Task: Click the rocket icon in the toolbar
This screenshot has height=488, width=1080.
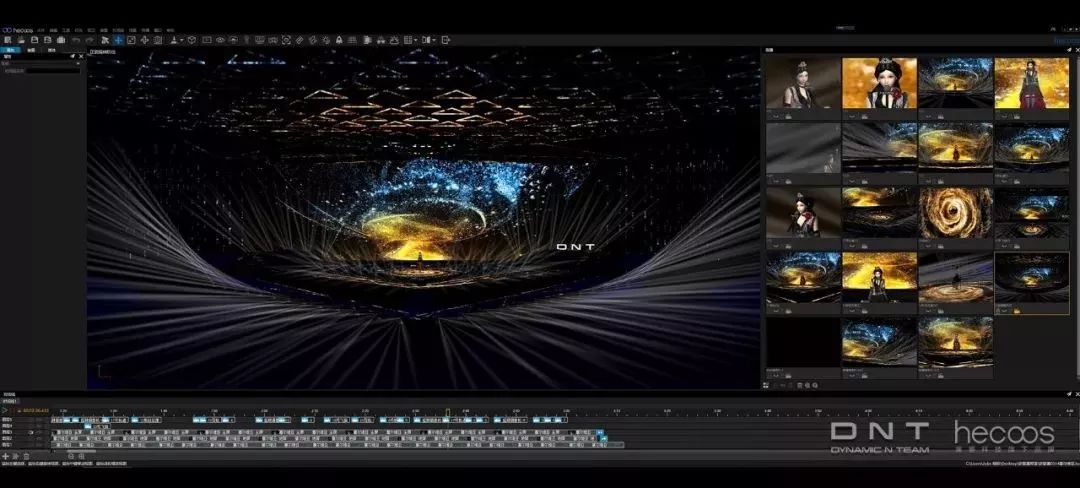Action: click(x=338, y=40)
